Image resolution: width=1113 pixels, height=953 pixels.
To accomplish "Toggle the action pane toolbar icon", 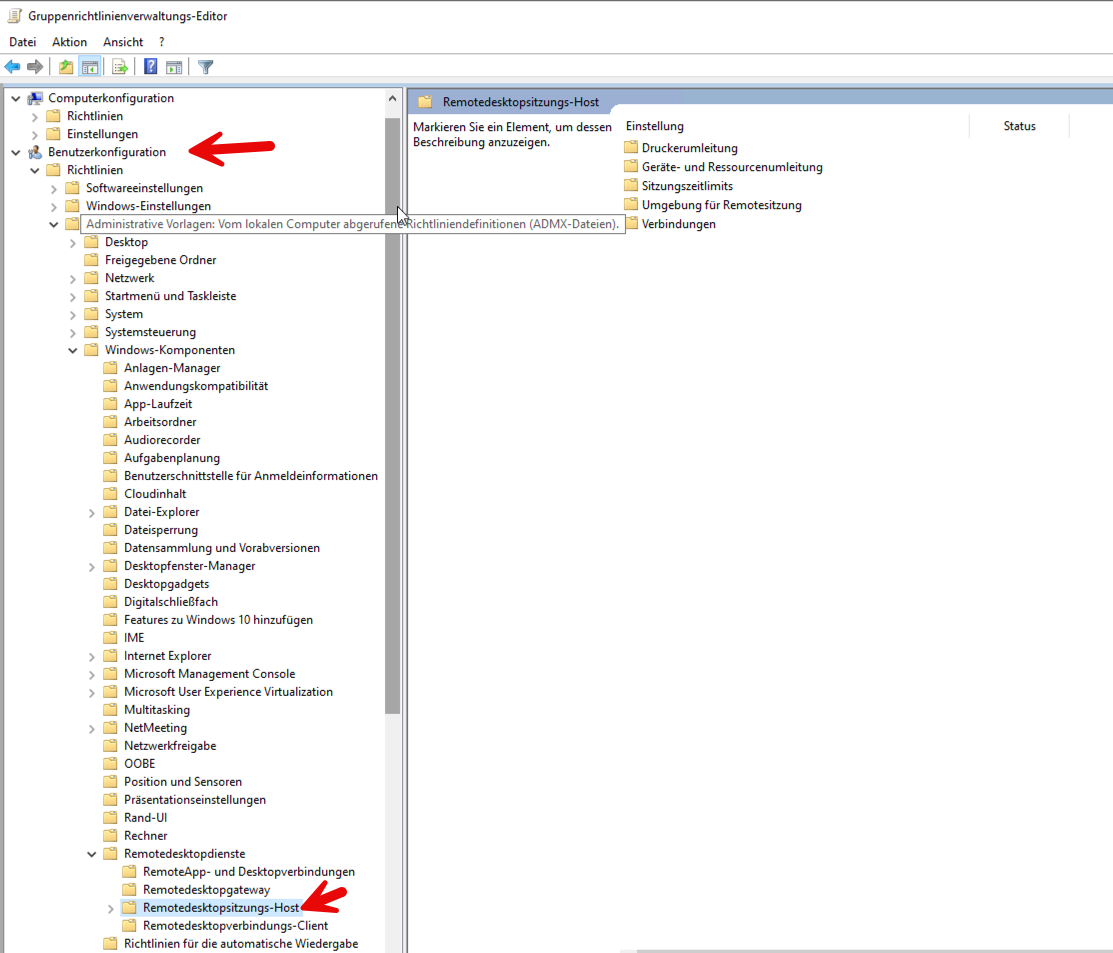I will pos(174,67).
